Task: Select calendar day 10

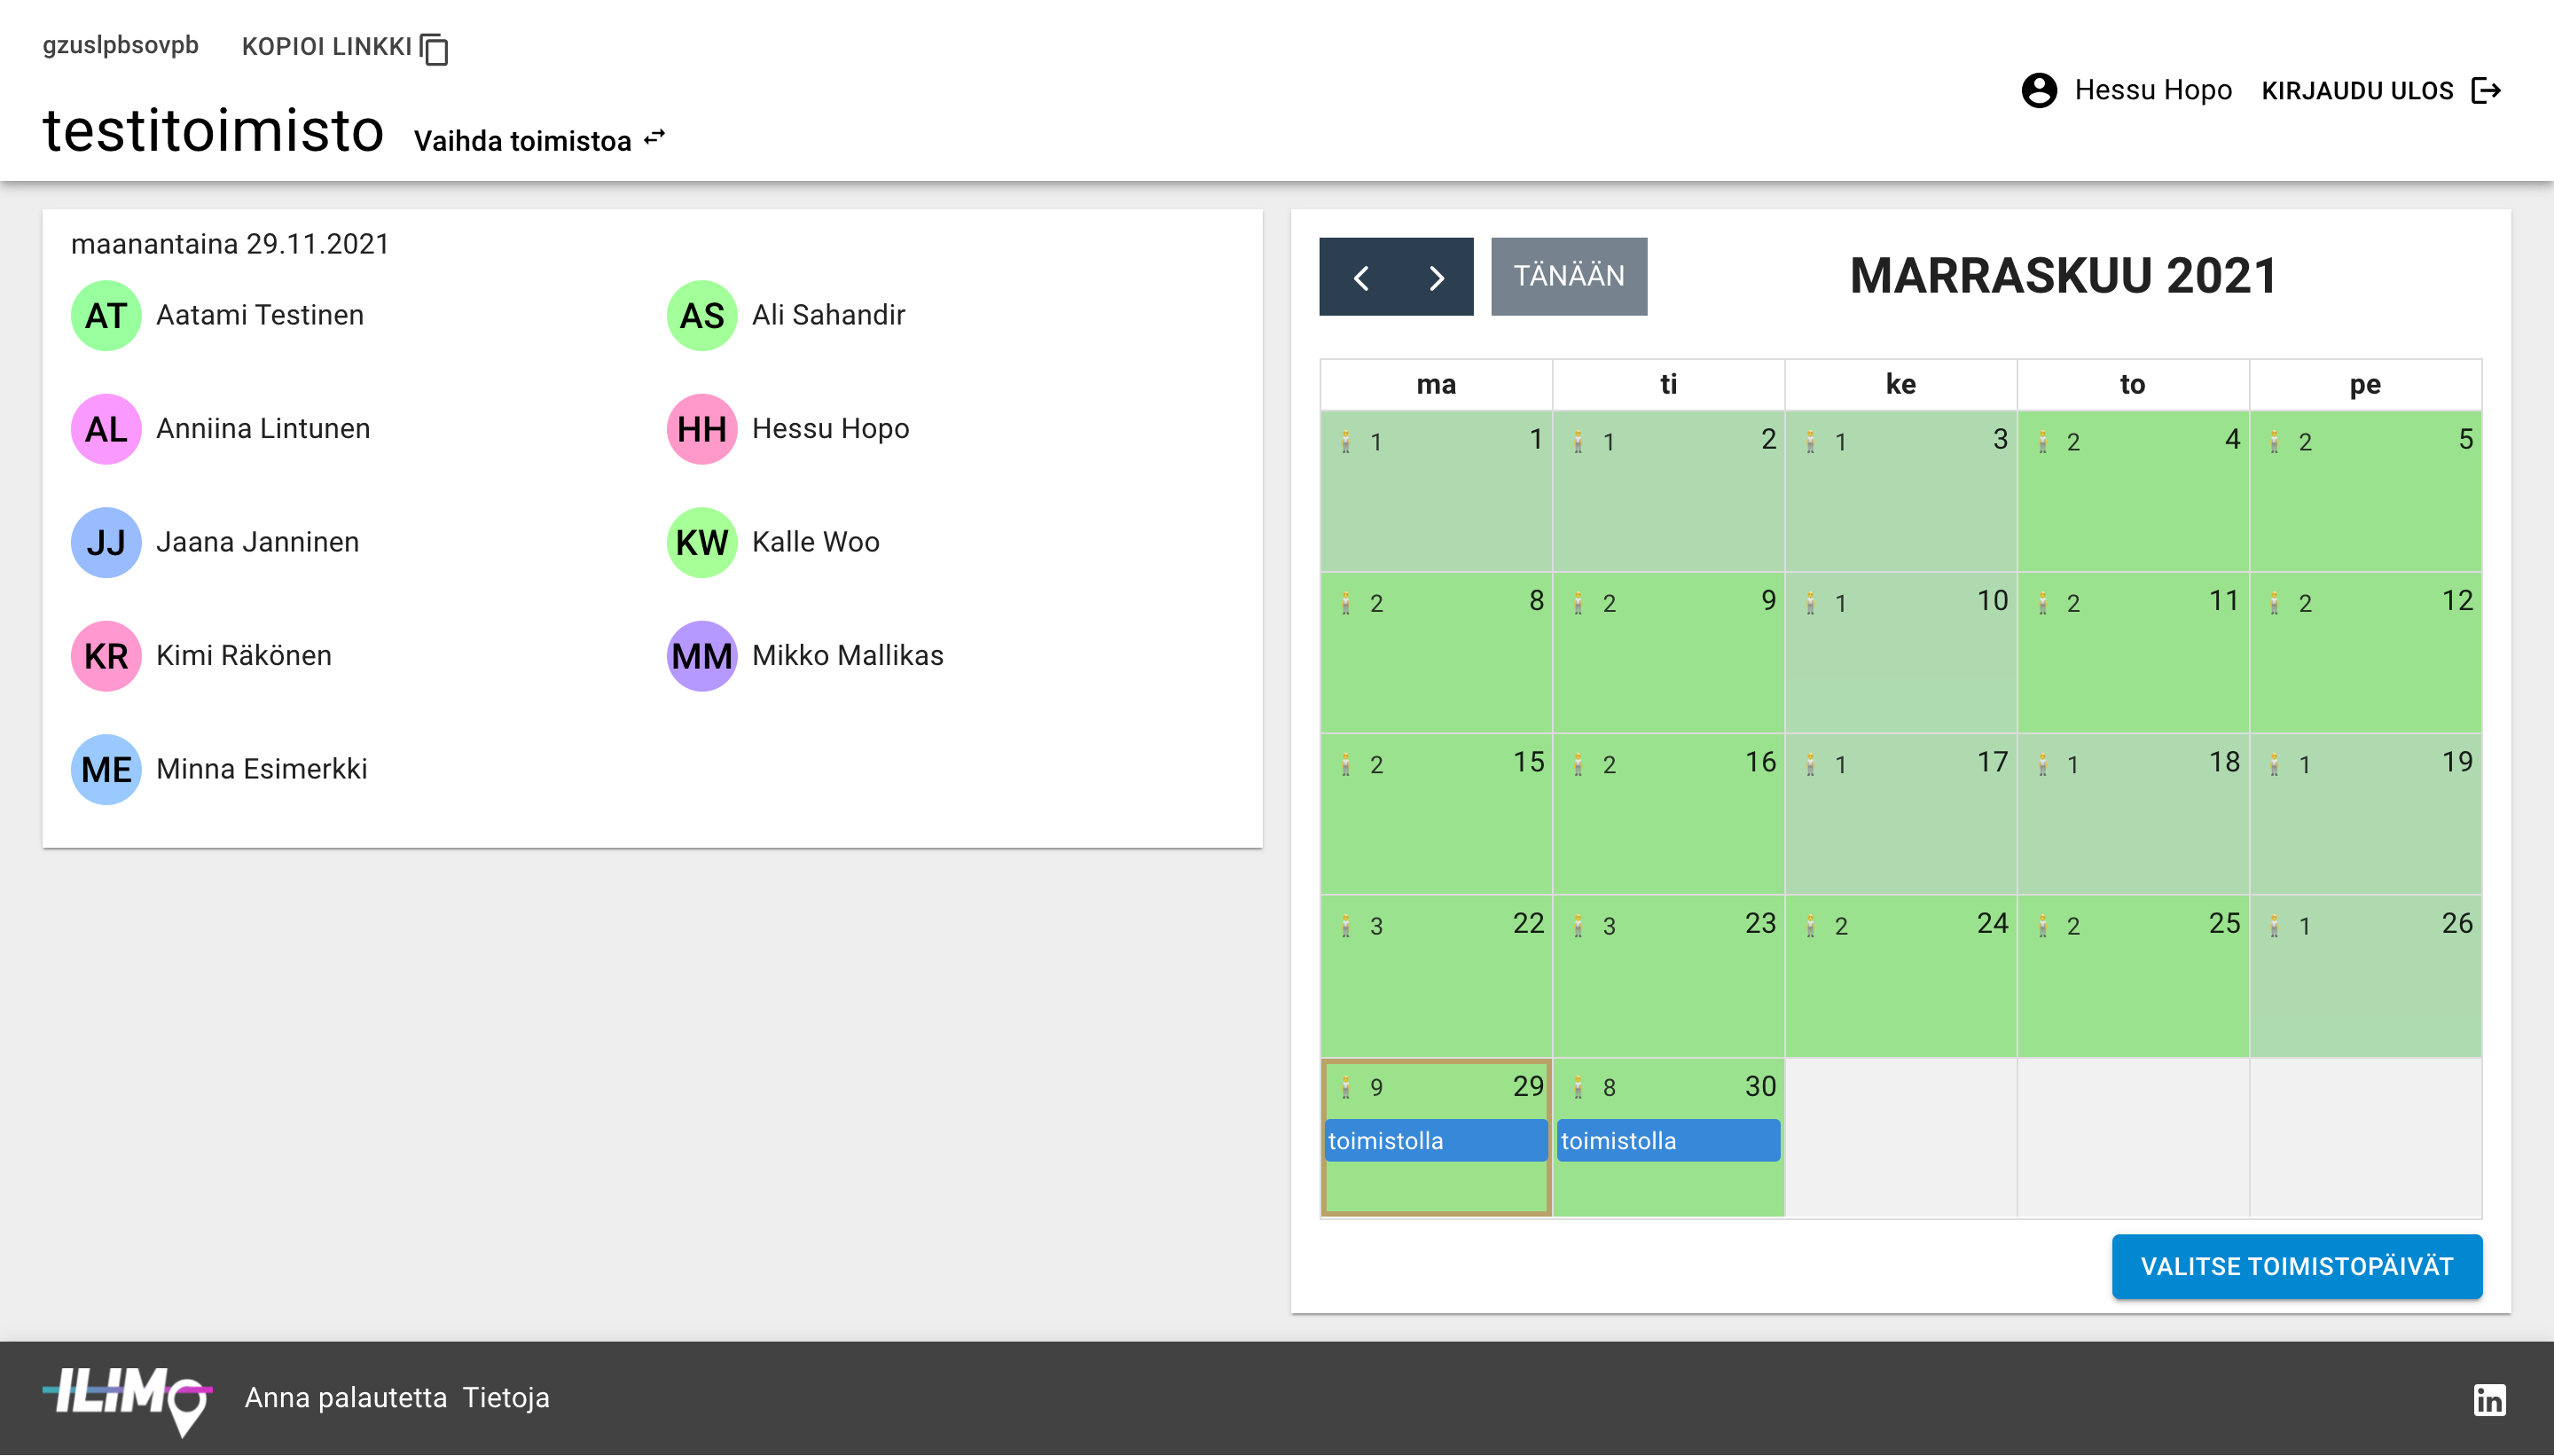Action: pos(1900,660)
